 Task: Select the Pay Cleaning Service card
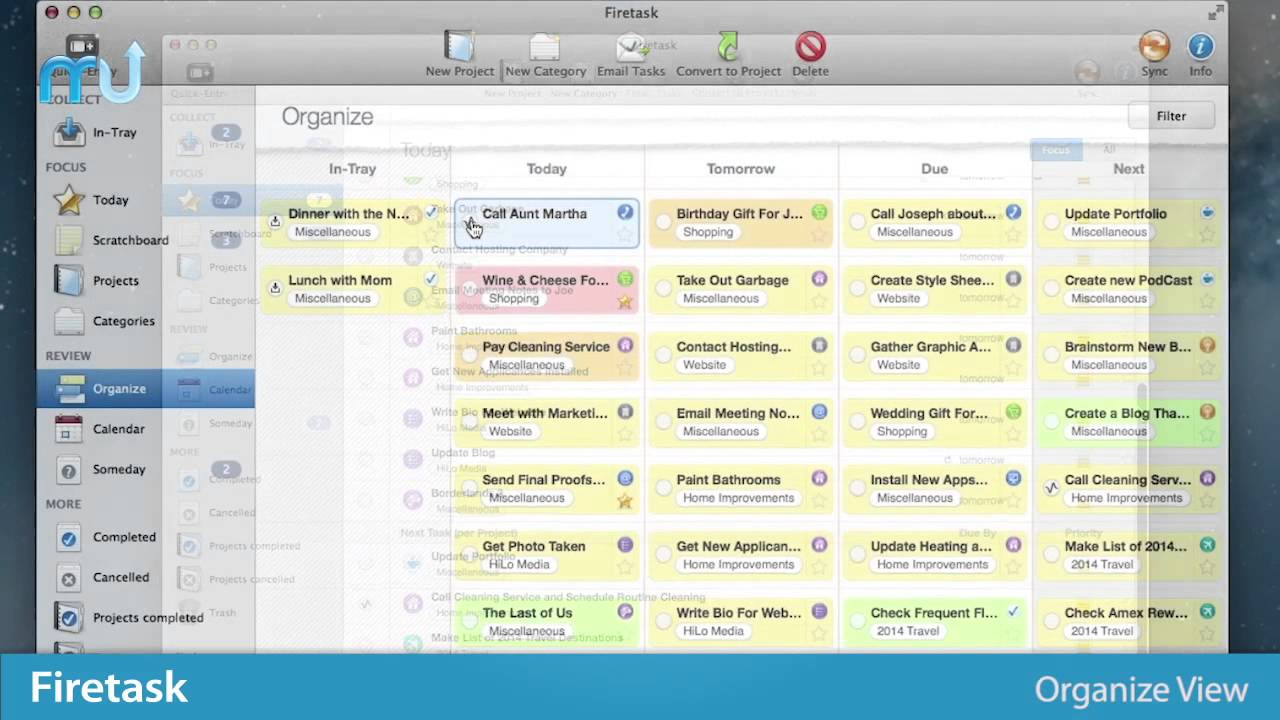546,355
